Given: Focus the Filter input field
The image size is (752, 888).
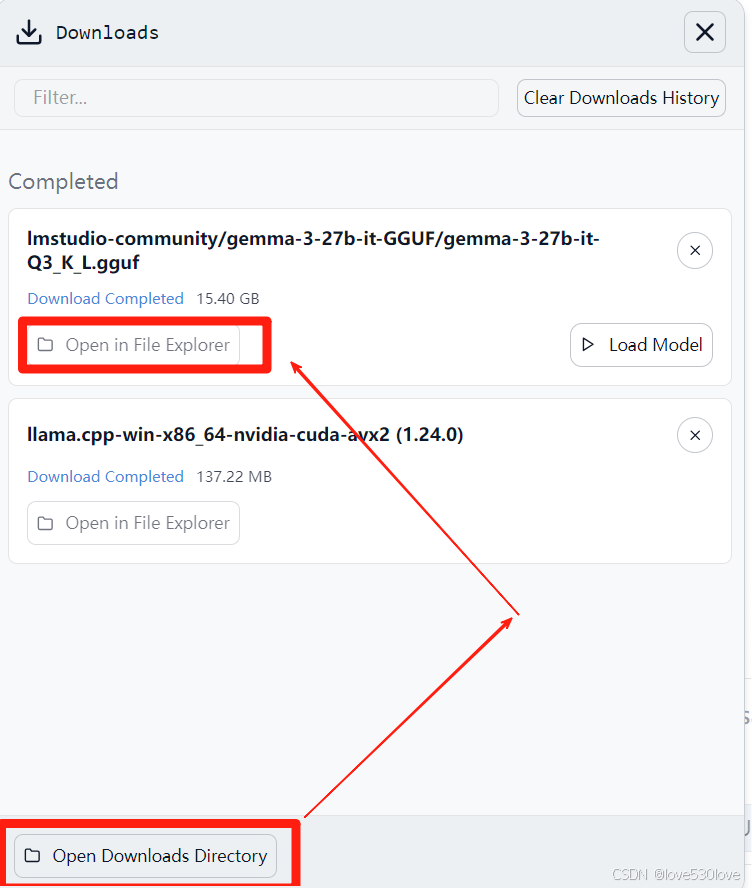Looking at the screenshot, I should [256, 98].
